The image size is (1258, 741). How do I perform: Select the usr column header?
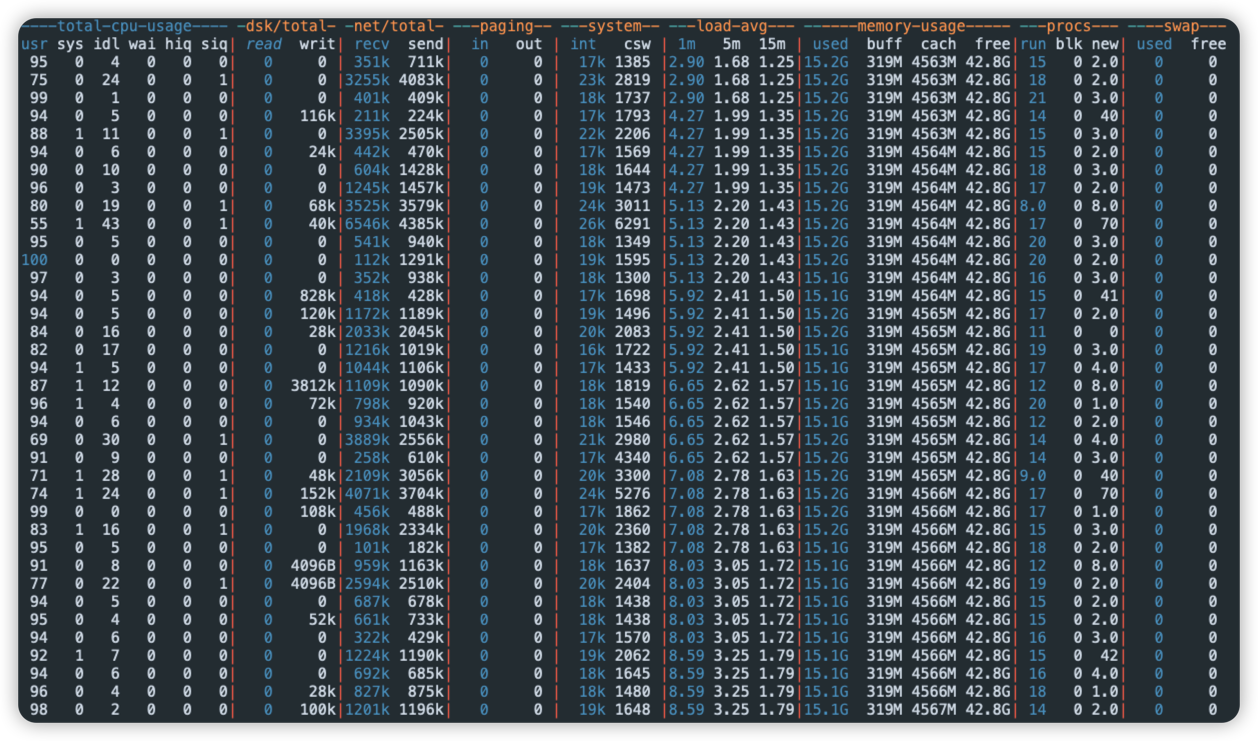[34, 44]
